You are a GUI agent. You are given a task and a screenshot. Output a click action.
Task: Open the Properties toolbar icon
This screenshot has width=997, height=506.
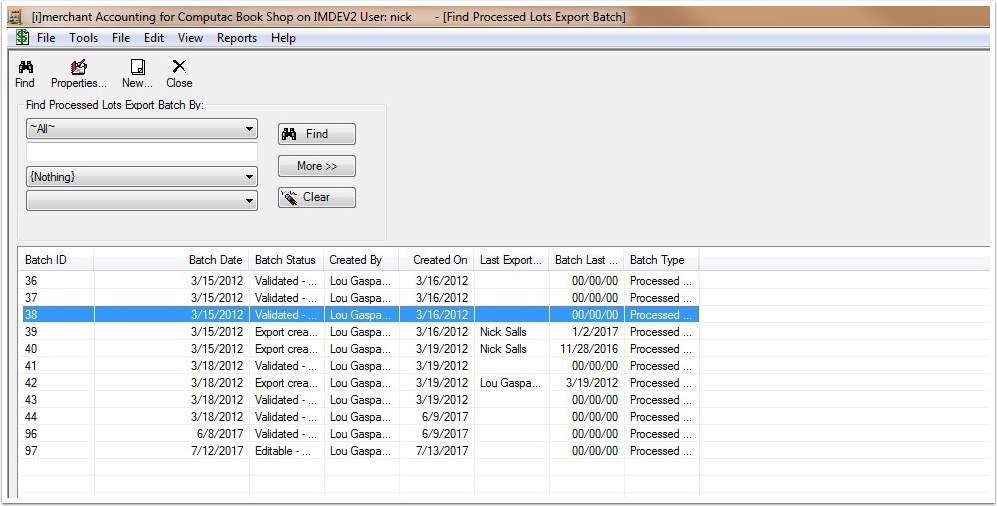(79, 67)
